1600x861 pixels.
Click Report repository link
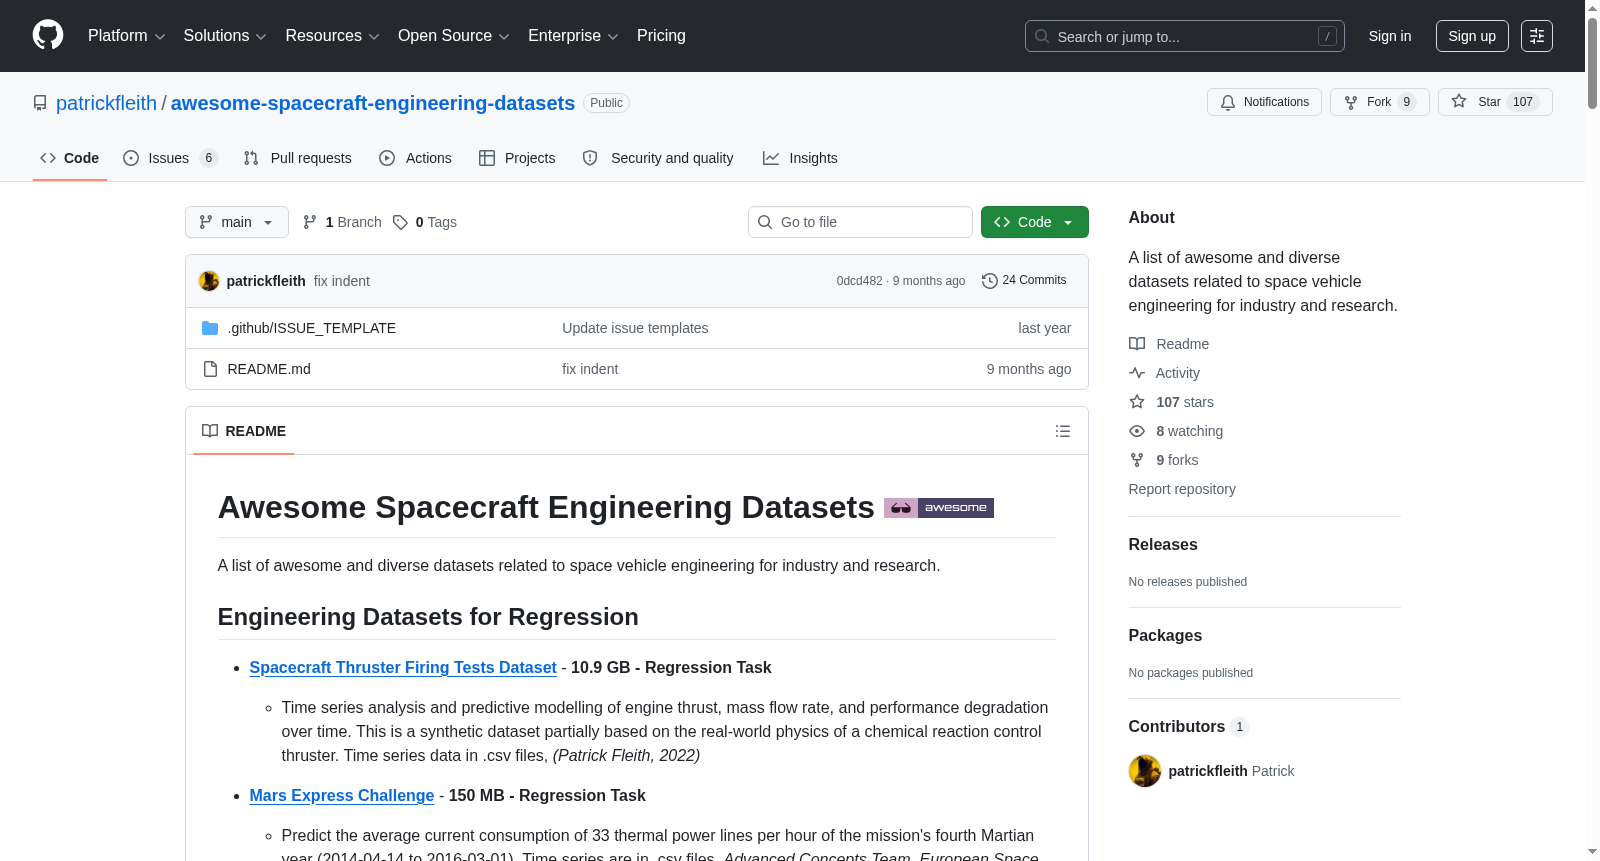pyautogui.click(x=1182, y=489)
